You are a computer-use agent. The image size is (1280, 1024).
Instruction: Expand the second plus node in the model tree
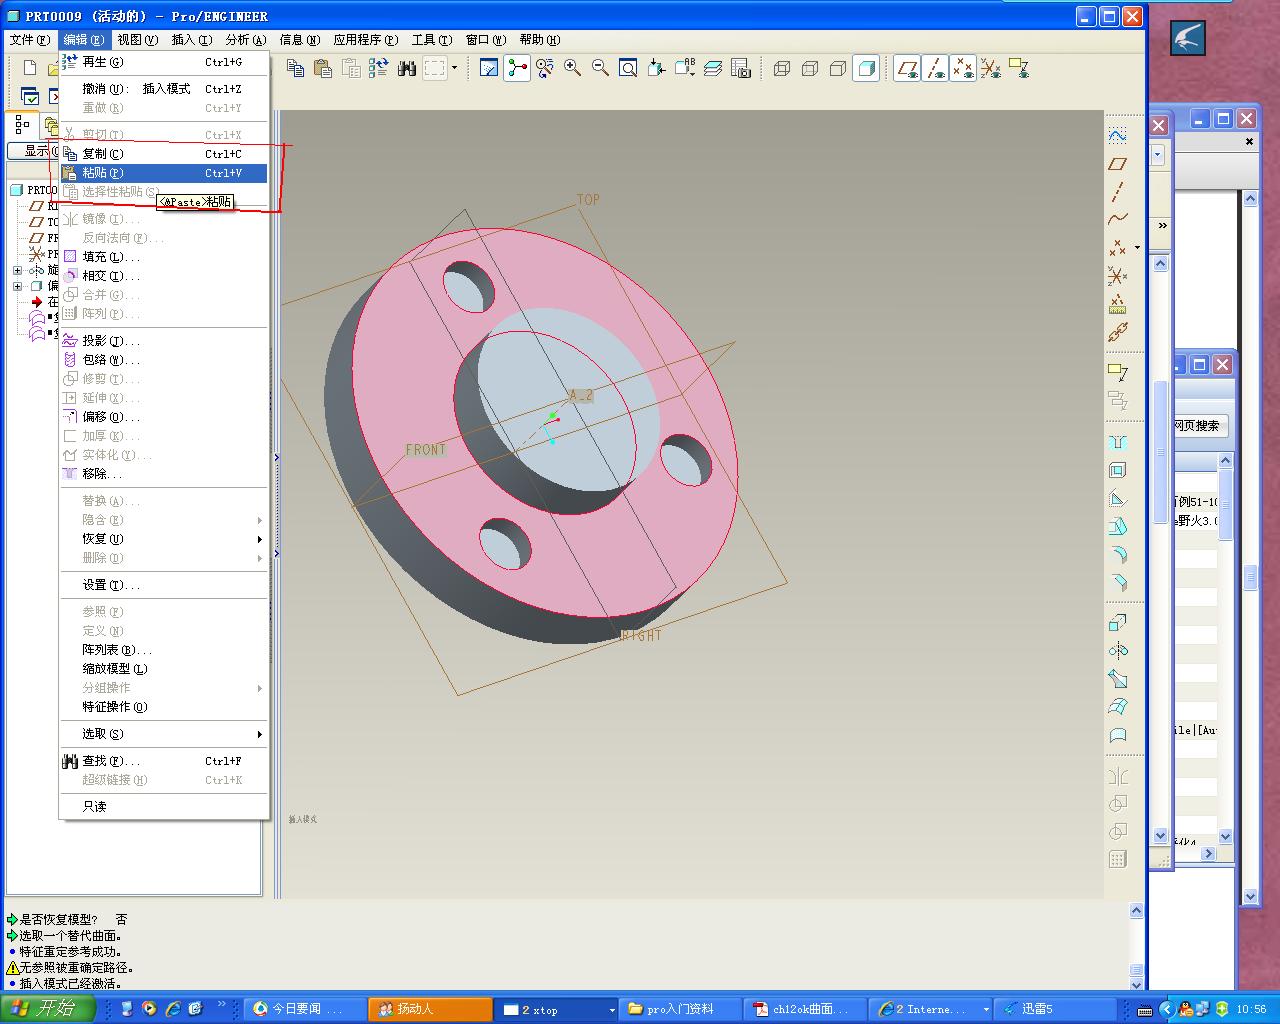click(17, 286)
